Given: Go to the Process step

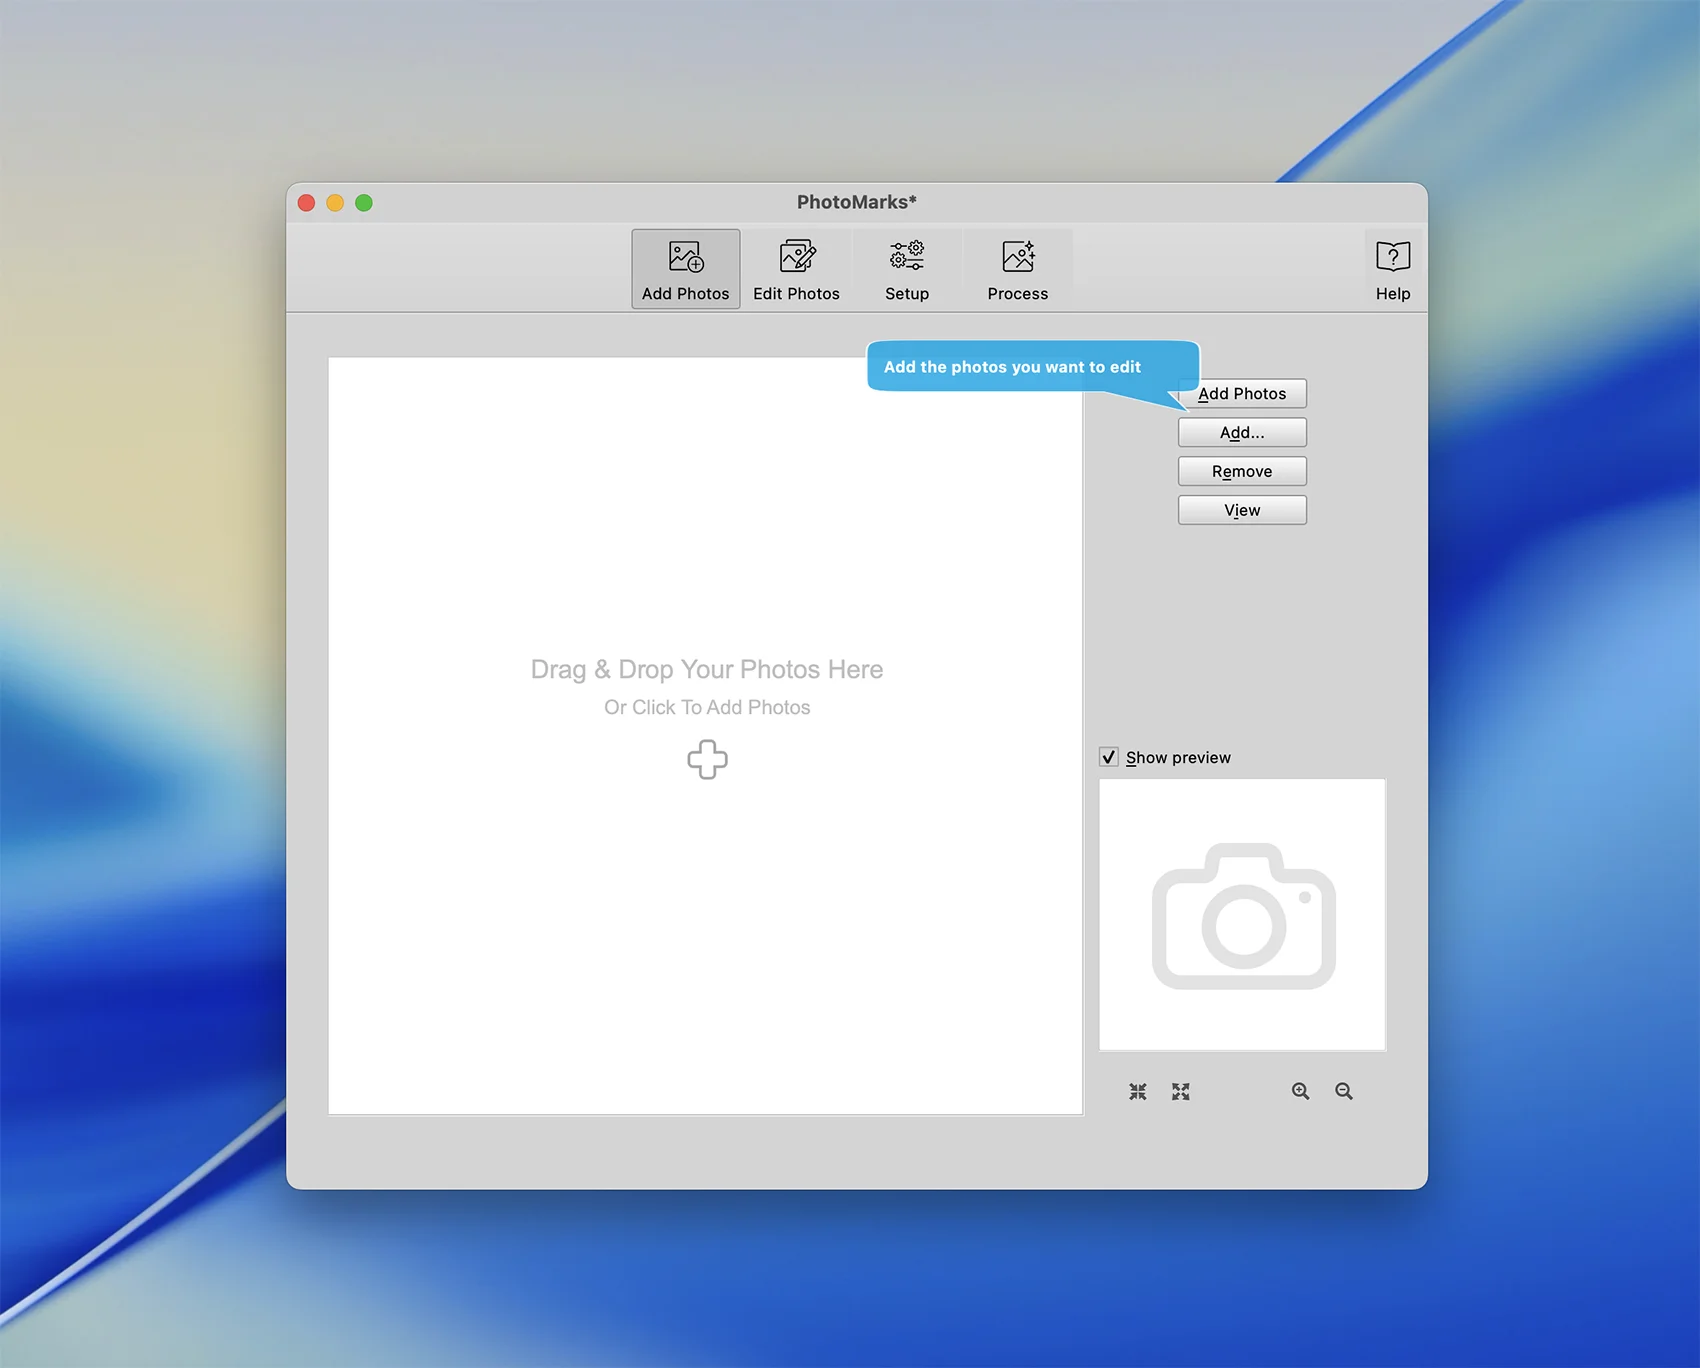Looking at the screenshot, I should coord(1017,270).
